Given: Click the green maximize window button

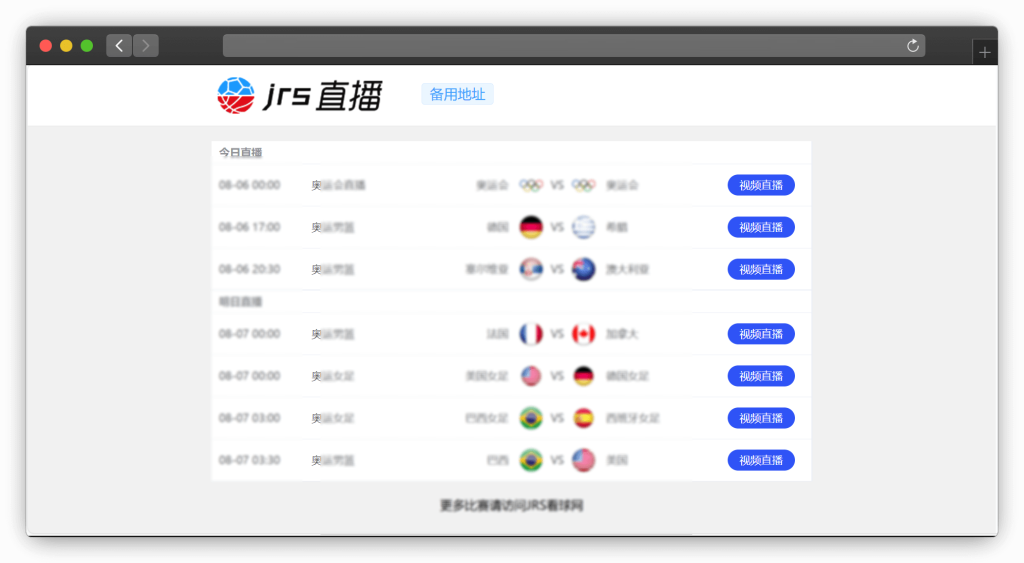Looking at the screenshot, I should 87,46.
